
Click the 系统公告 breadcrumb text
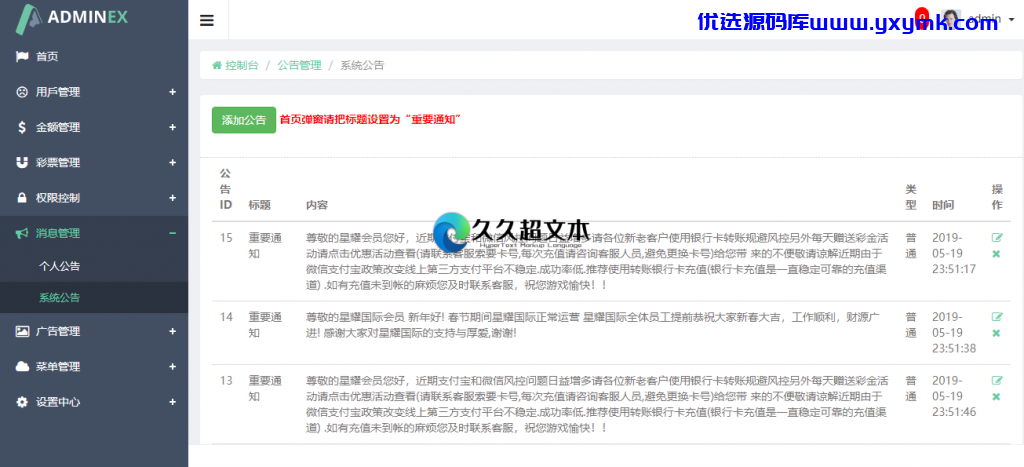pos(362,65)
